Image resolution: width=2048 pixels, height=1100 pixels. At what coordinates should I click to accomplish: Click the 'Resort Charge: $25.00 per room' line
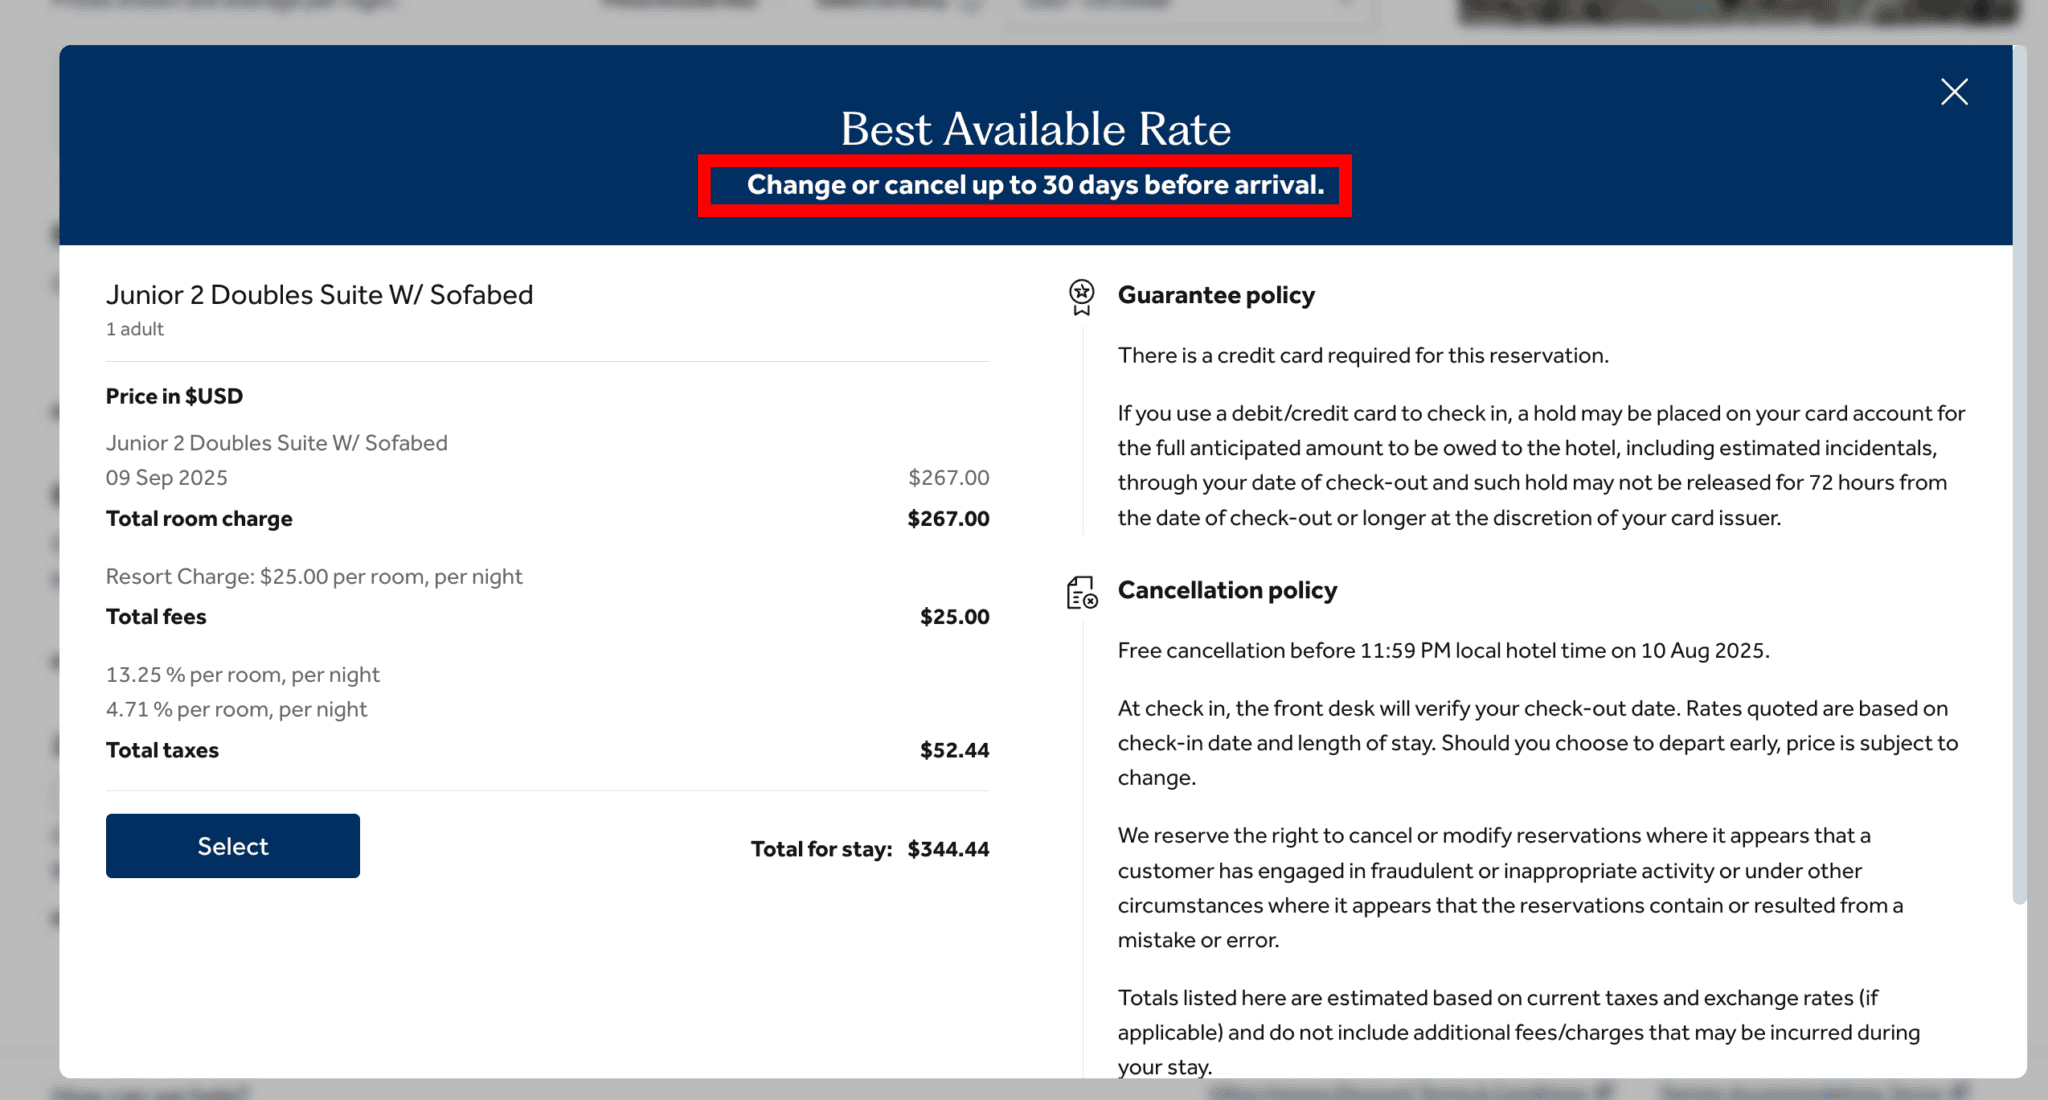coord(315,576)
